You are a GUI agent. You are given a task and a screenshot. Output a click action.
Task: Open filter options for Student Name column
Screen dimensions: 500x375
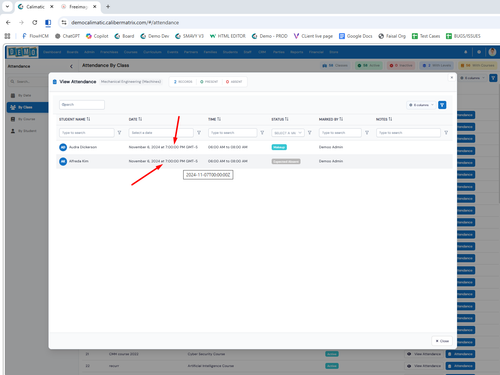click(119, 133)
